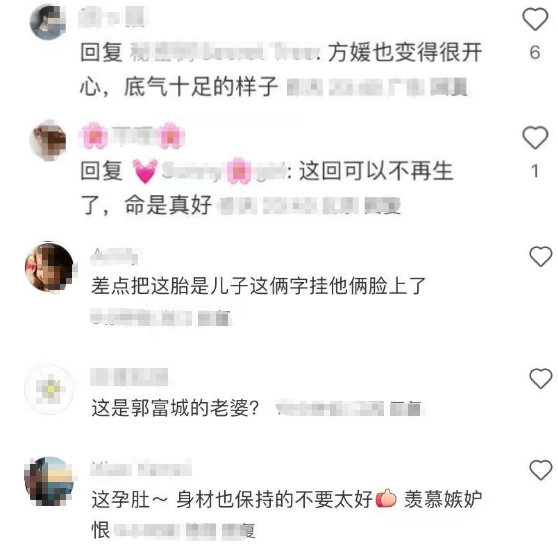Tap the reply label under 羡慕嫉妒恨 comment
Image resolution: width=558 pixels, height=551 pixels.
point(238,531)
